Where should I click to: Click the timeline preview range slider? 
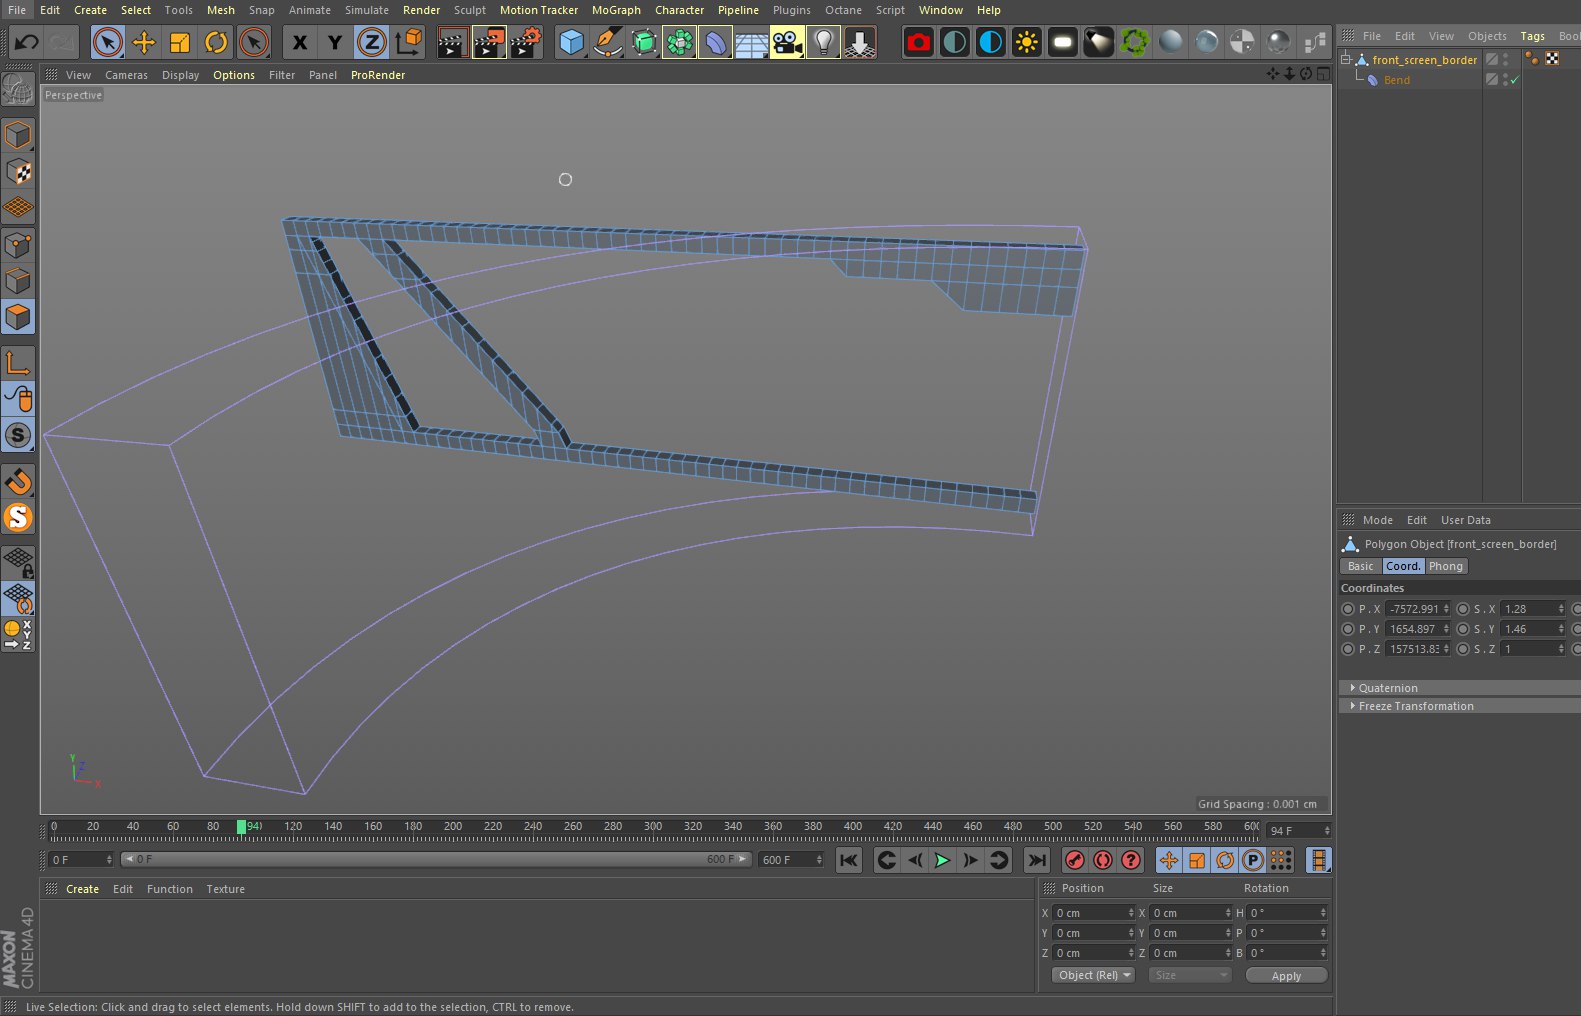point(435,859)
